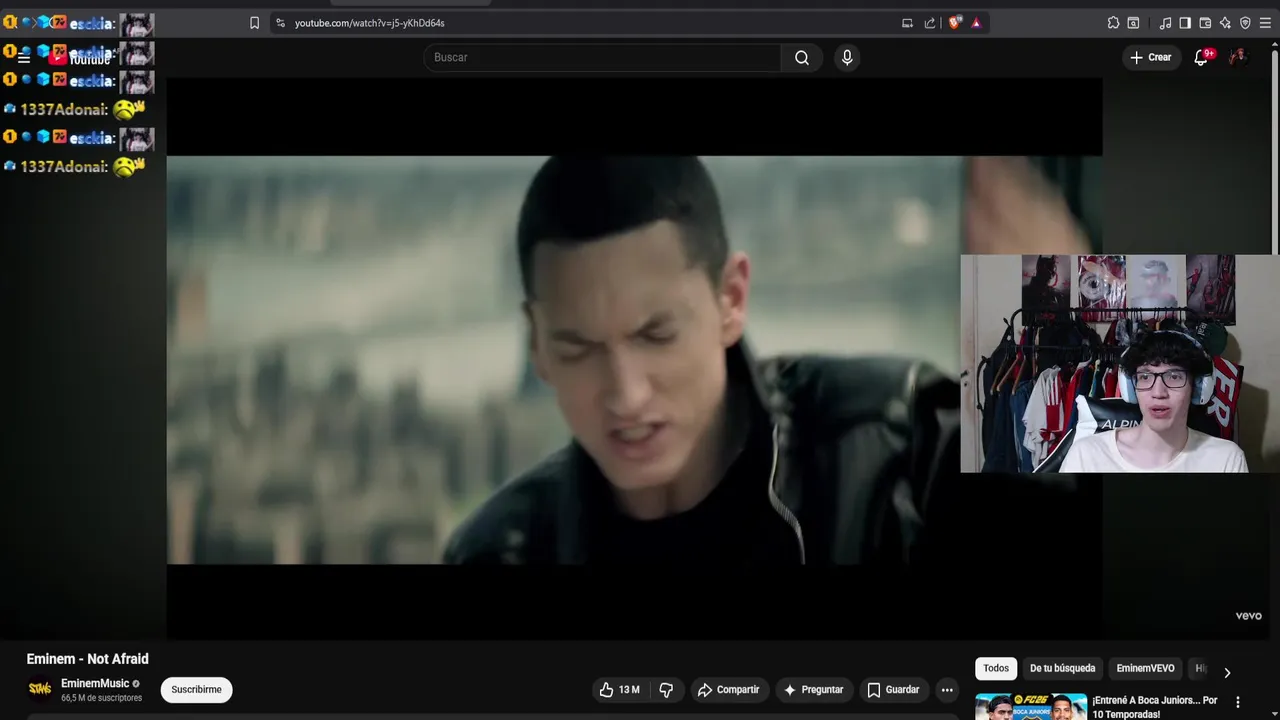Click the install app icon in address bar
Screen dimensions: 1280x720
point(907,23)
